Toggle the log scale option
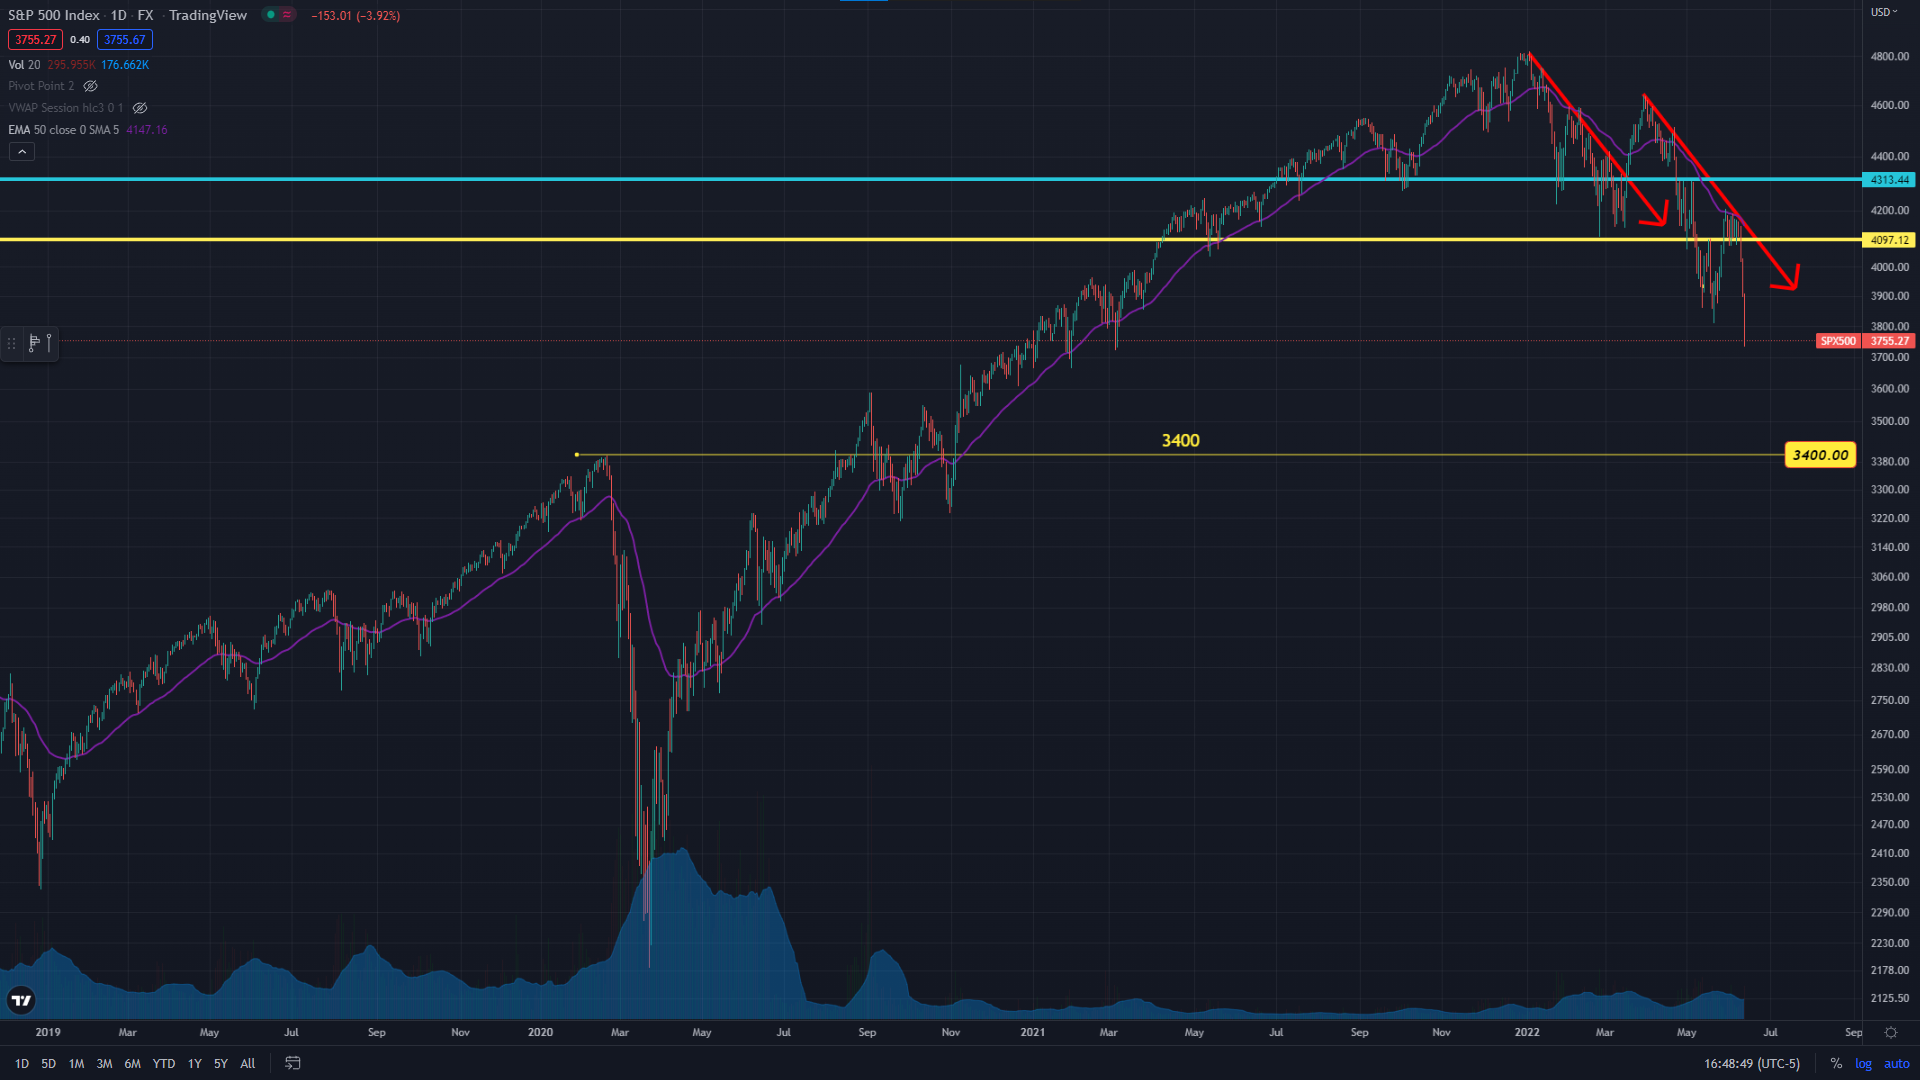 (1863, 1063)
